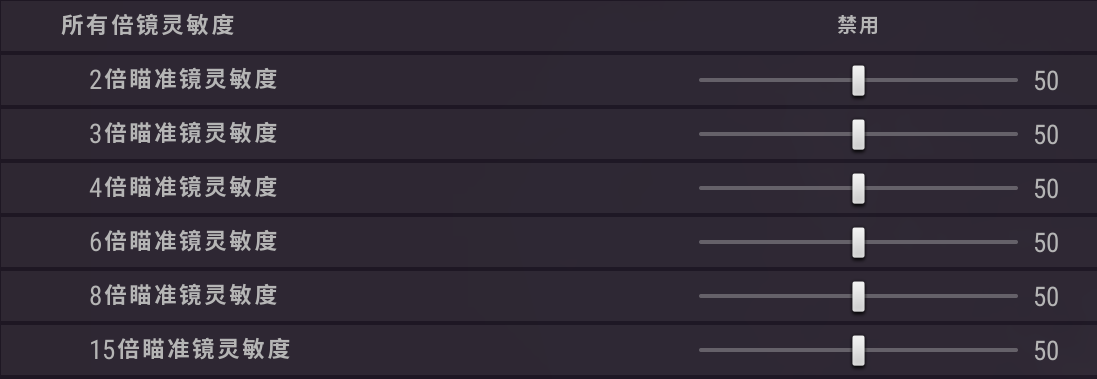1097x379 pixels.
Task: Select the value 50 beside 8倍瞄准镜灵敏度
Action: coord(1046,297)
